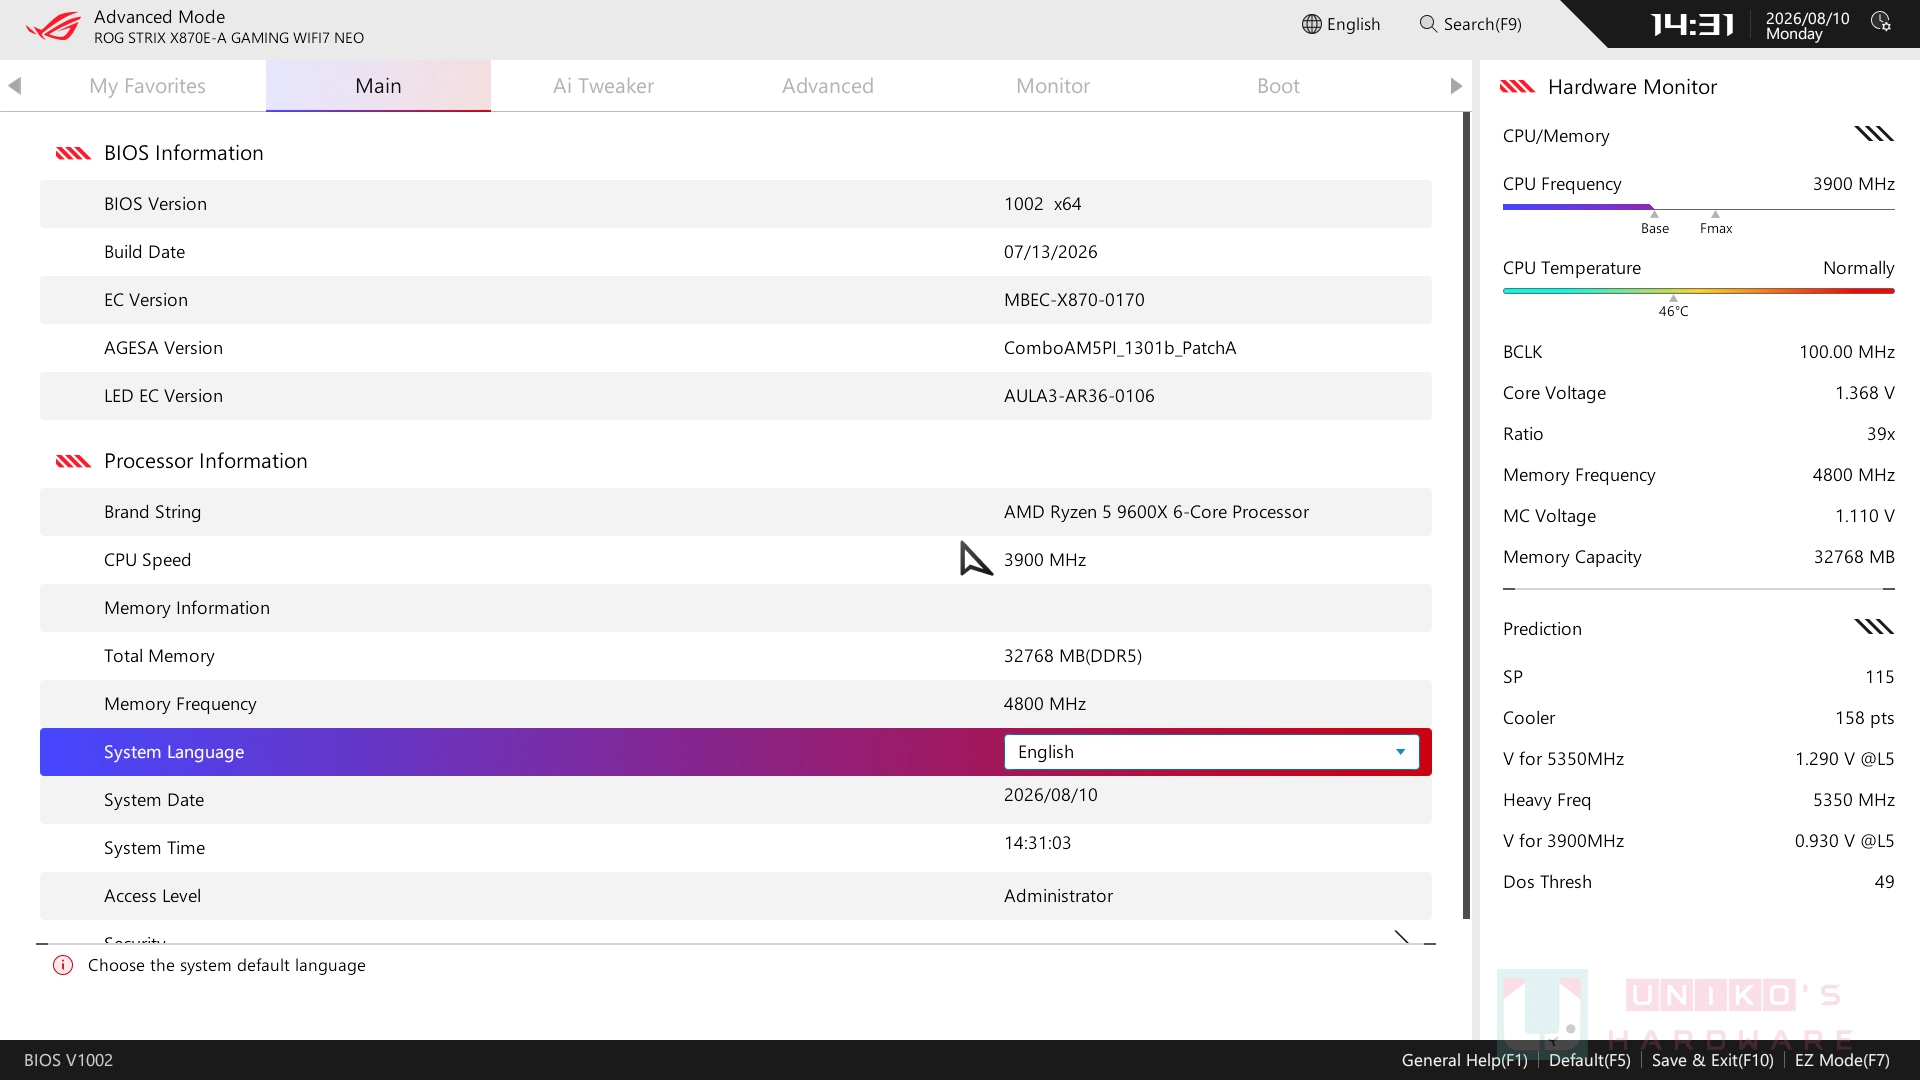Click the ROG STRIX X870E-A model name
The height and width of the screenshot is (1080, 1920).
tap(229, 38)
